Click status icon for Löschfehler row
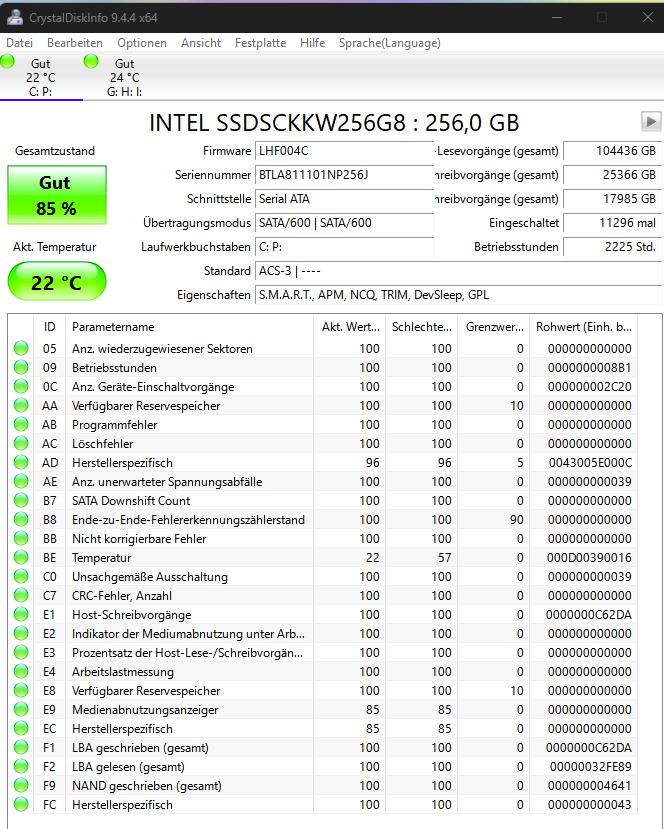 21,444
